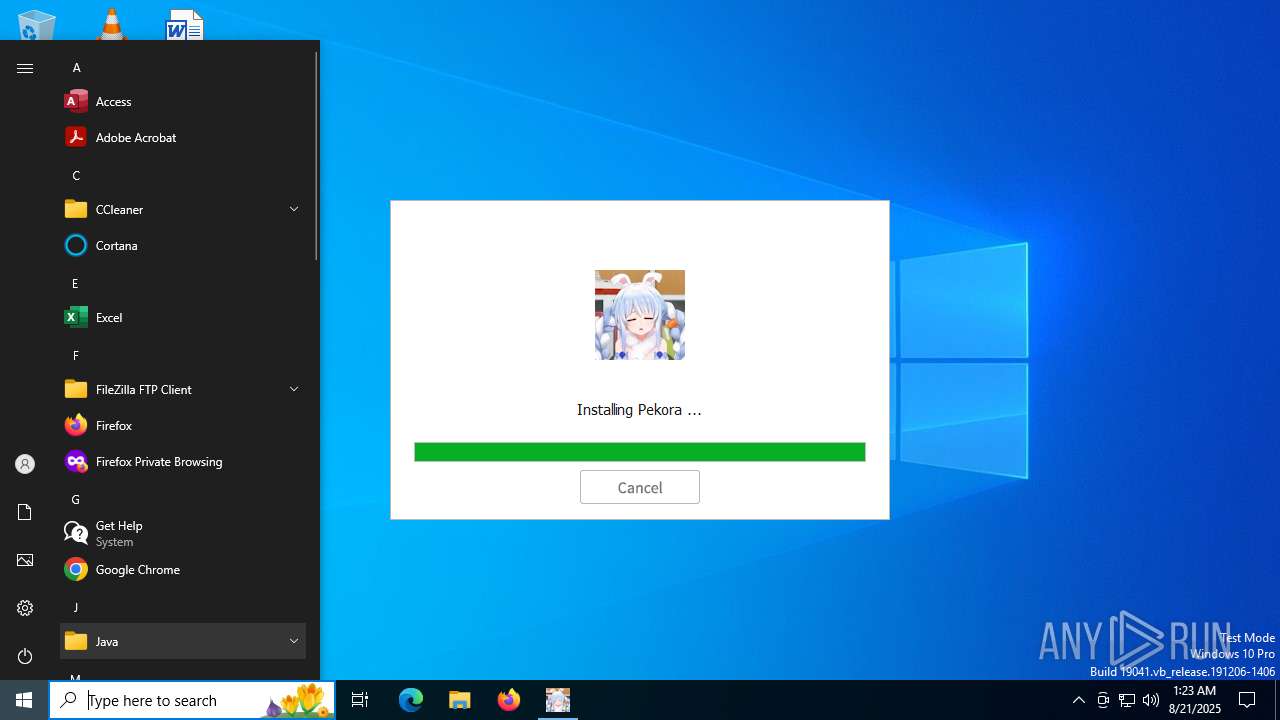
Task: Show hidden system tray icons
Action: pyautogui.click(x=1078, y=700)
